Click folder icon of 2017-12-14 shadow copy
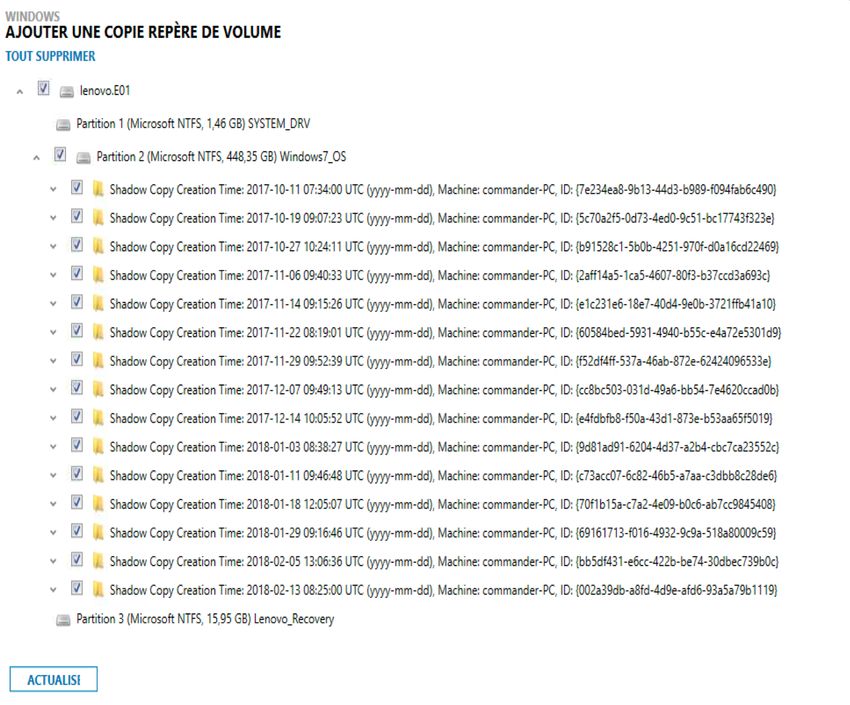 [x=98, y=418]
